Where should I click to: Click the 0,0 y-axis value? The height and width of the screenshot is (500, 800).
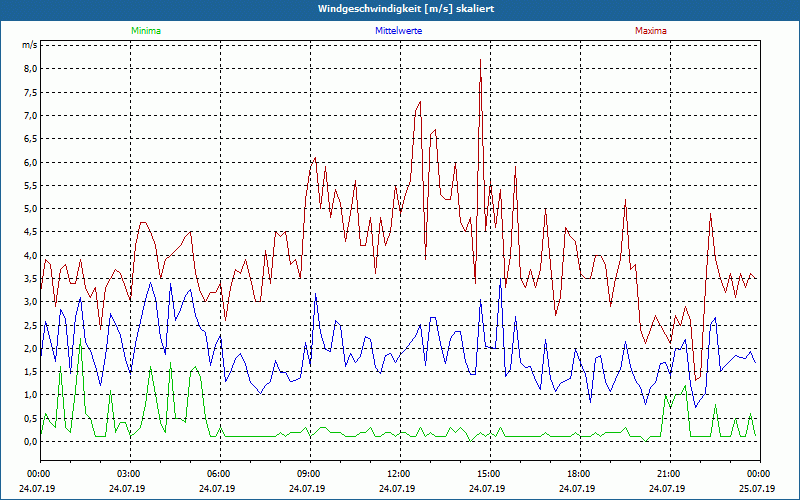31,442
